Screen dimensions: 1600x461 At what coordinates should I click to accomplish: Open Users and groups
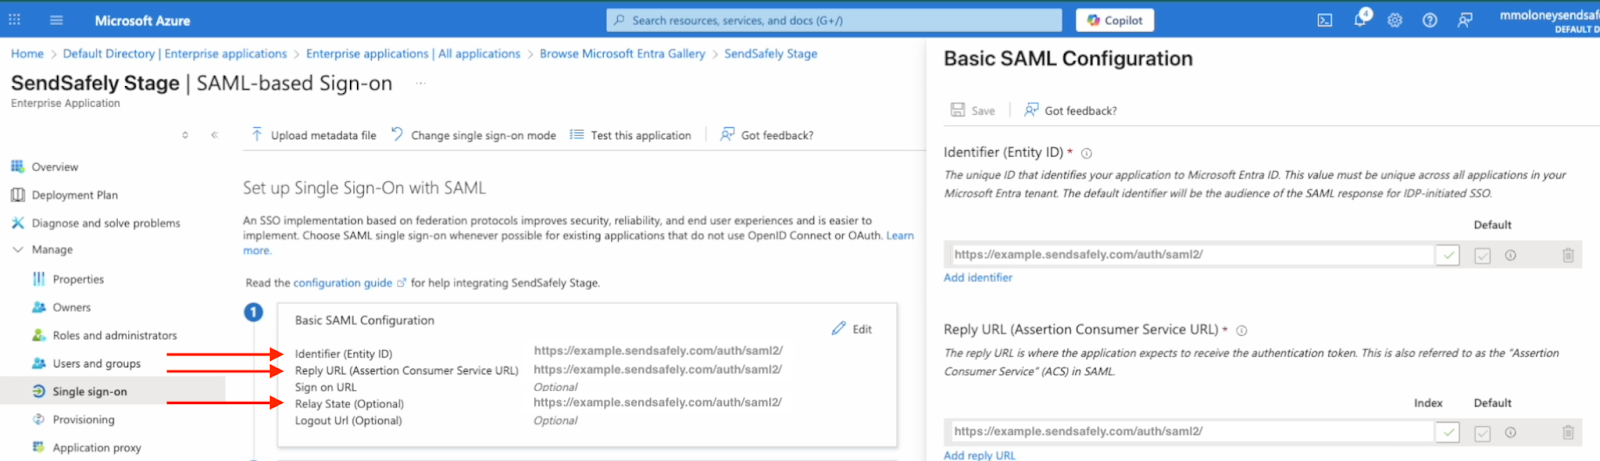97,363
